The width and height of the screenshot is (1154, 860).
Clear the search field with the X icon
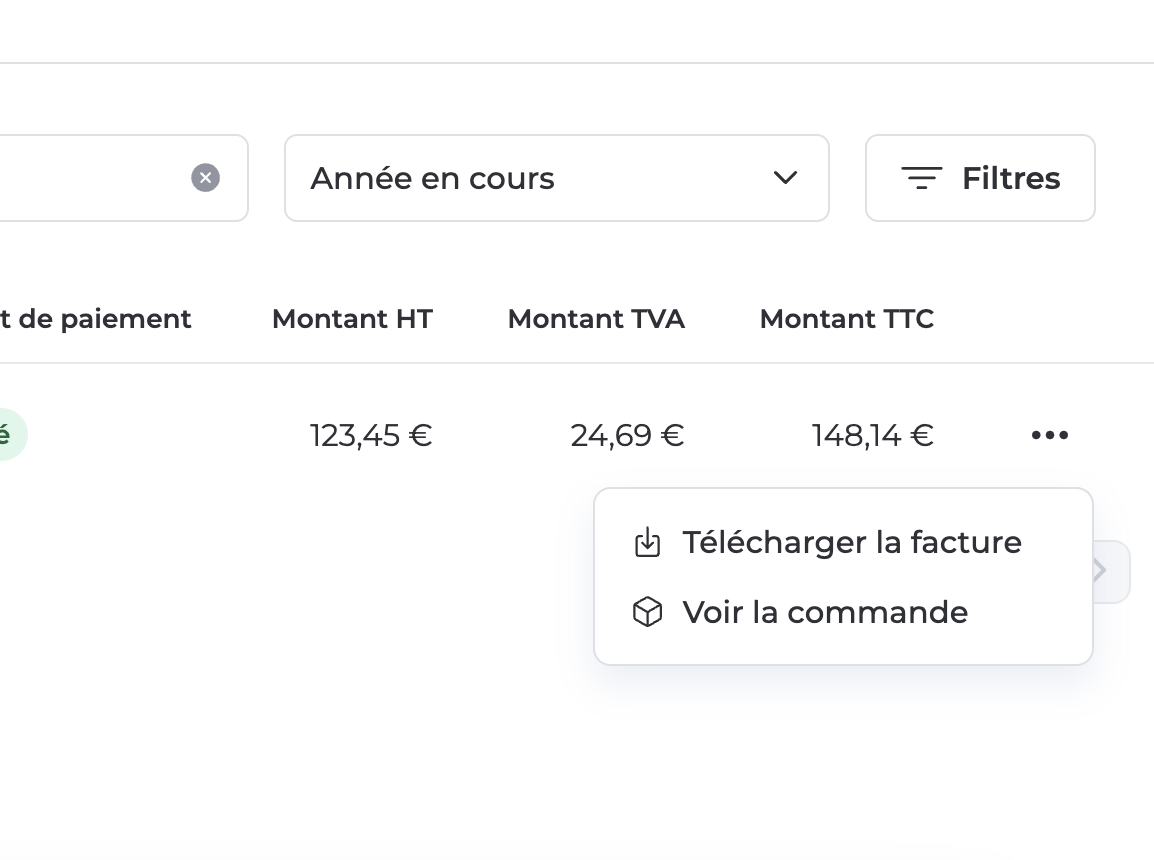[x=205, y=178]
